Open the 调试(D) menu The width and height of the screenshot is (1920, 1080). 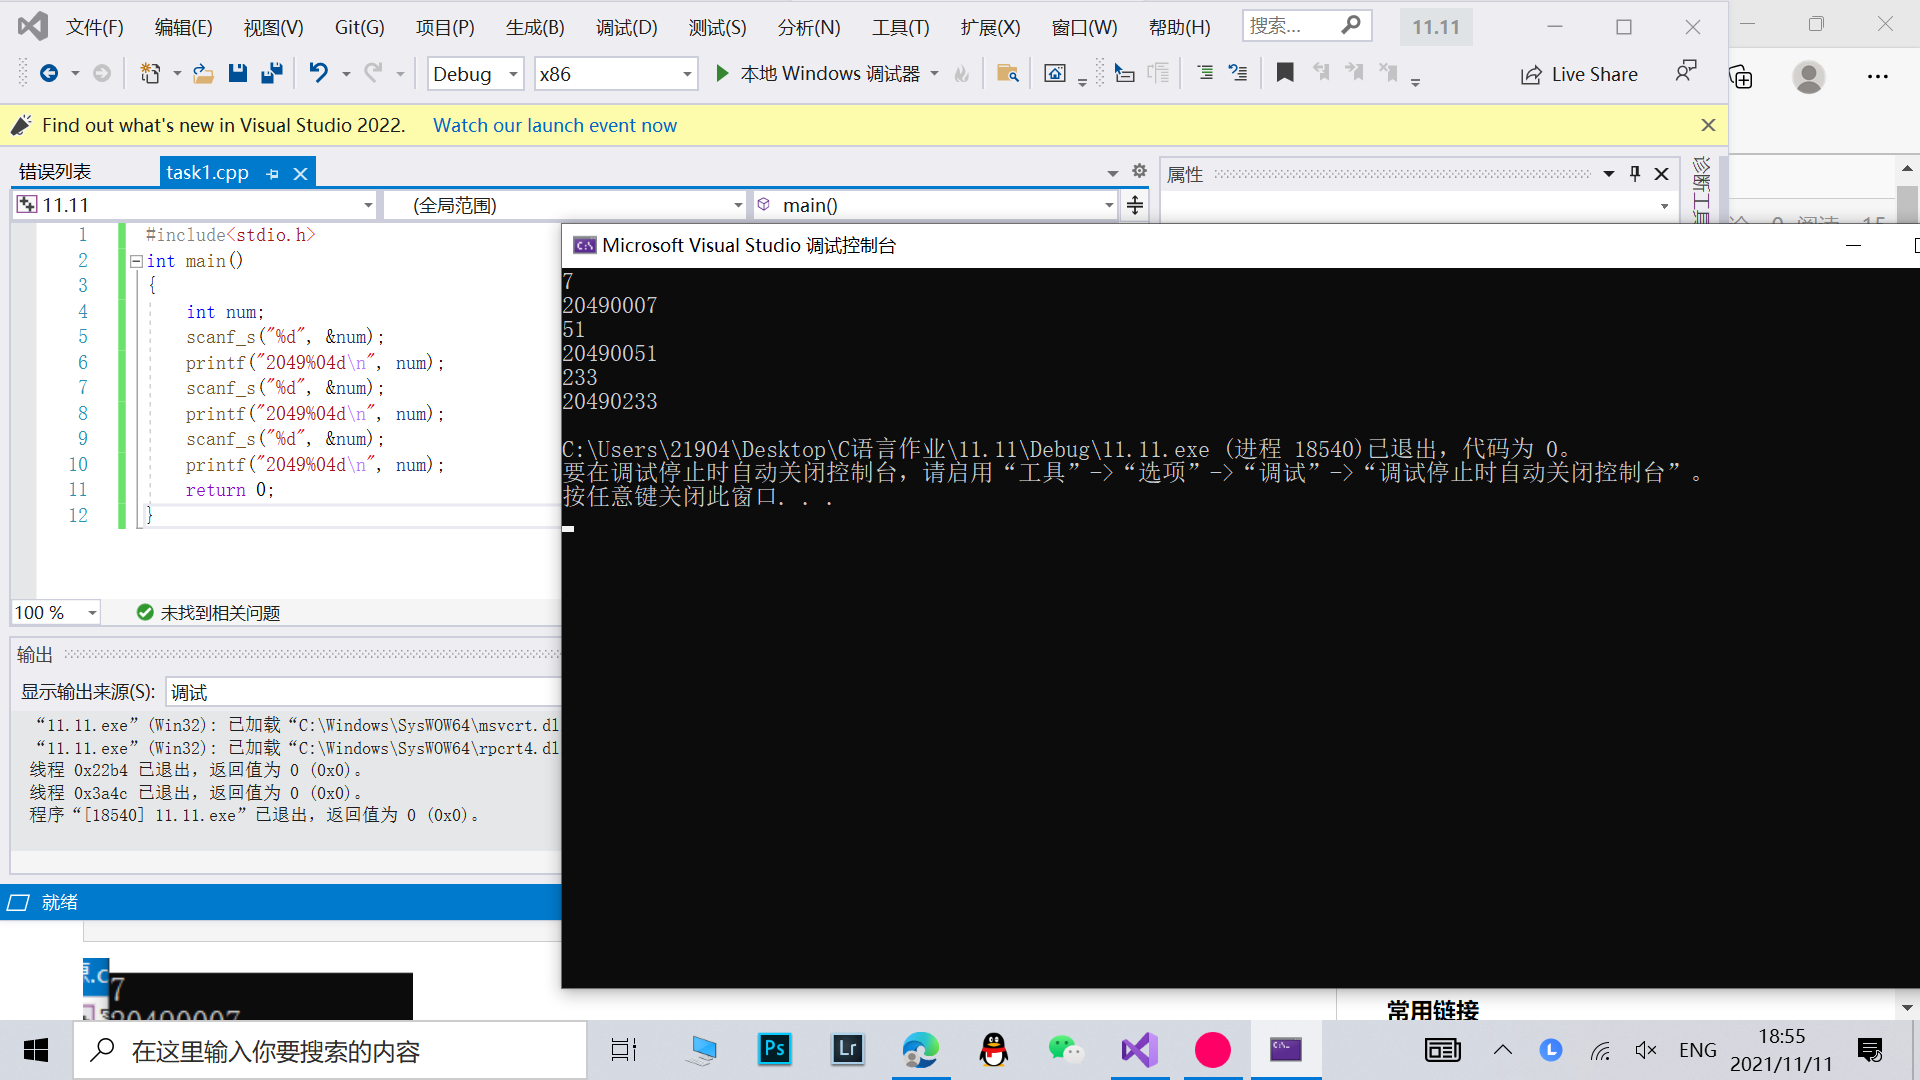(626, 27)
